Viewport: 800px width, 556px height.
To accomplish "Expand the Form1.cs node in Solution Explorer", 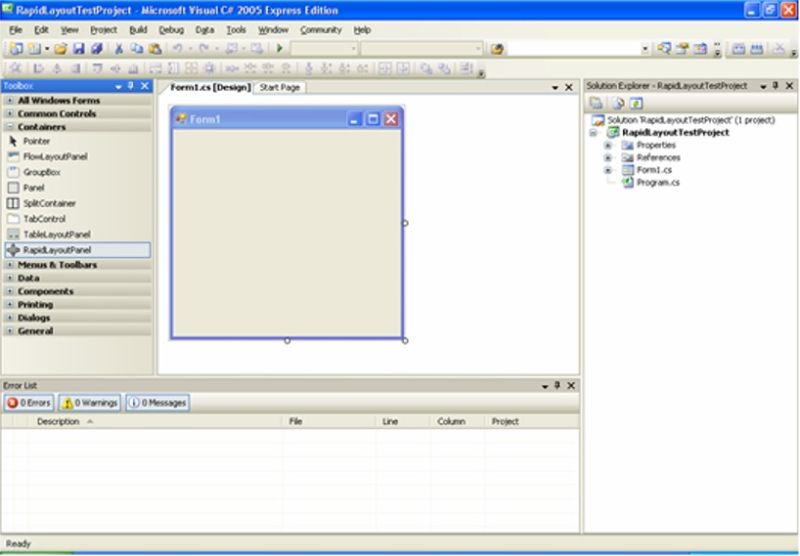I will [608, 170].
